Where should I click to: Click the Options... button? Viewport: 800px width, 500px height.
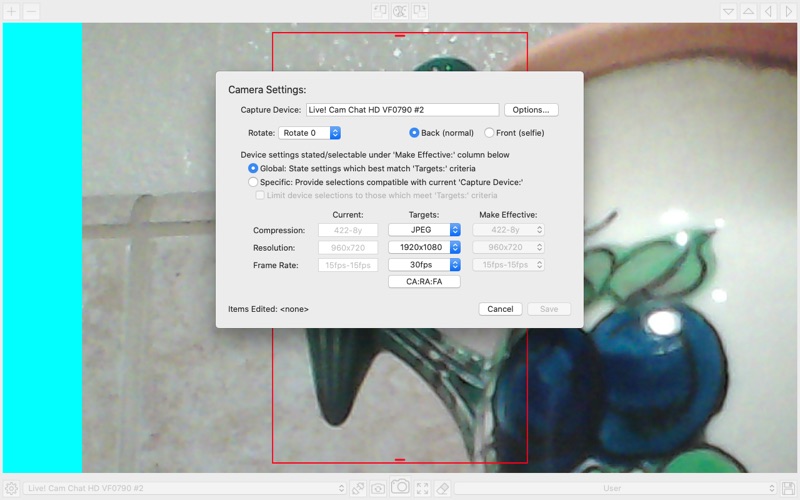click(531, 110)
